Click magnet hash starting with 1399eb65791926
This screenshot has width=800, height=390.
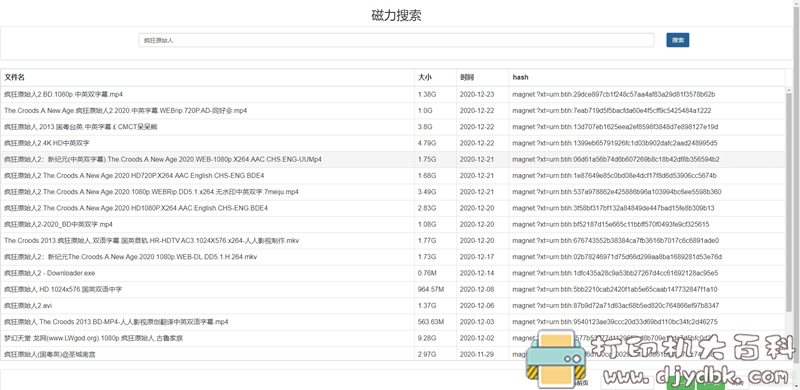point(615,143)
